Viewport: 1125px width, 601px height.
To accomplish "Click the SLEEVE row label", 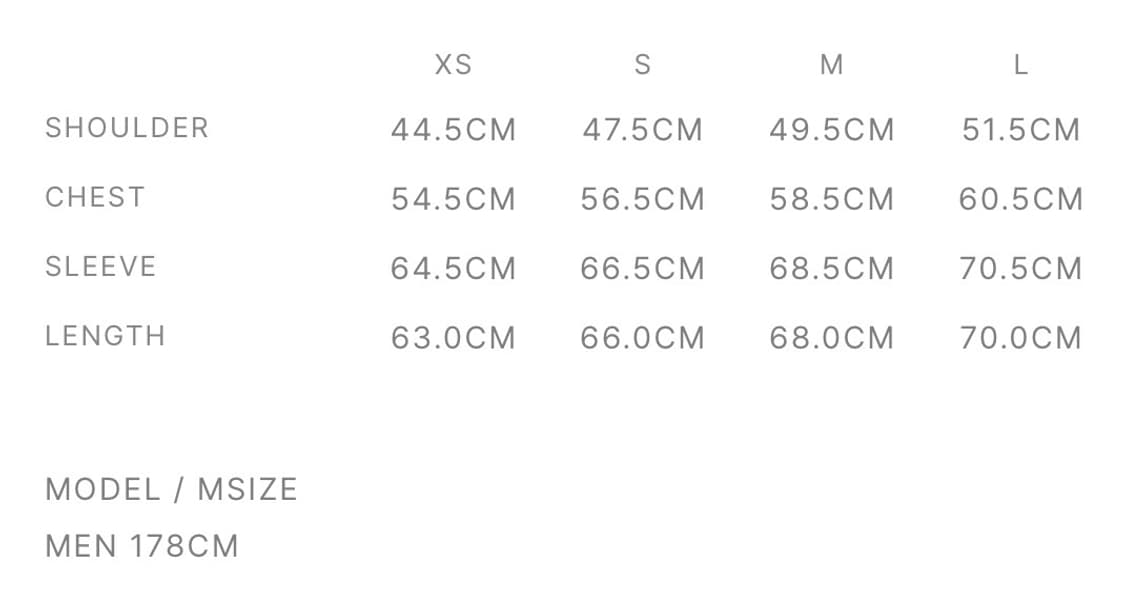I will coord(101,266).
